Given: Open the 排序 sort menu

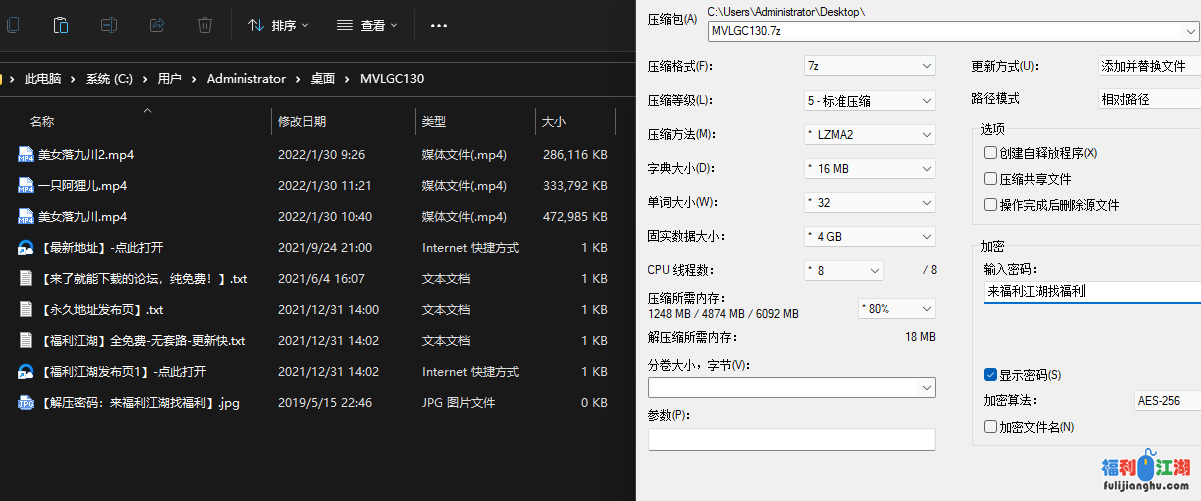Looking at the screenshot, I should click(278, 25).
